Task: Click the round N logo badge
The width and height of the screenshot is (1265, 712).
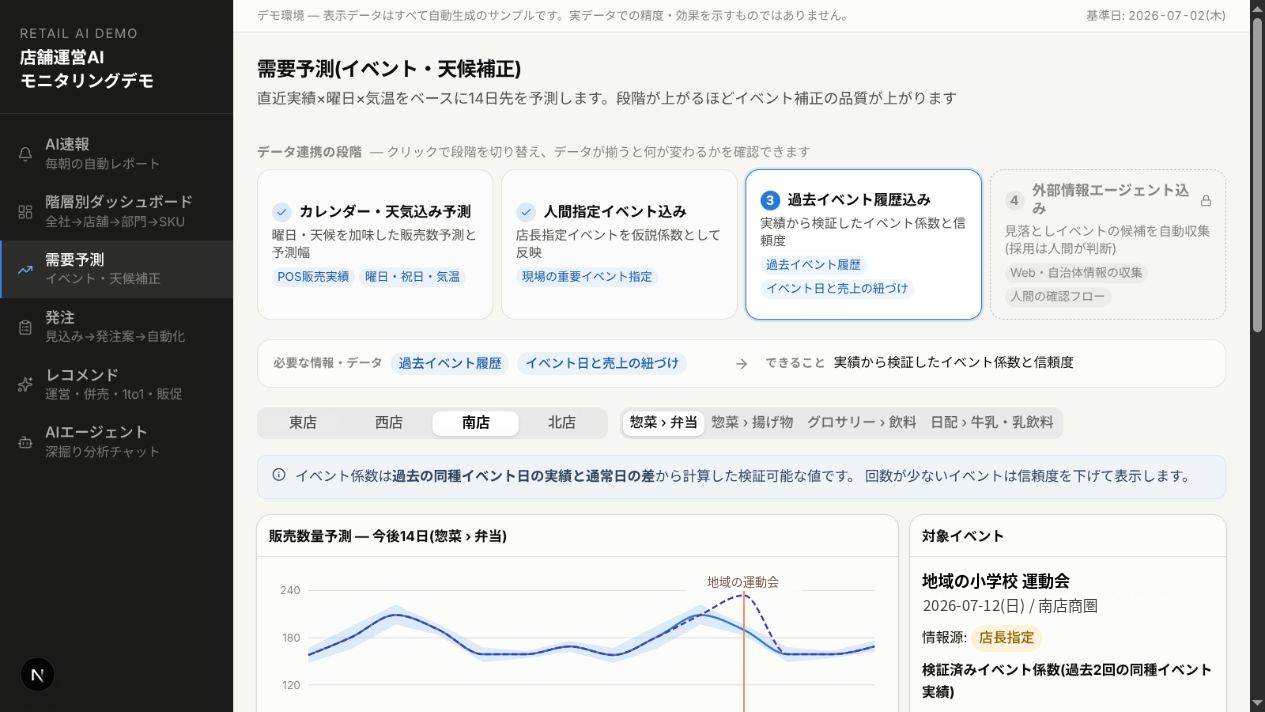Action: [x=37, y=675]
